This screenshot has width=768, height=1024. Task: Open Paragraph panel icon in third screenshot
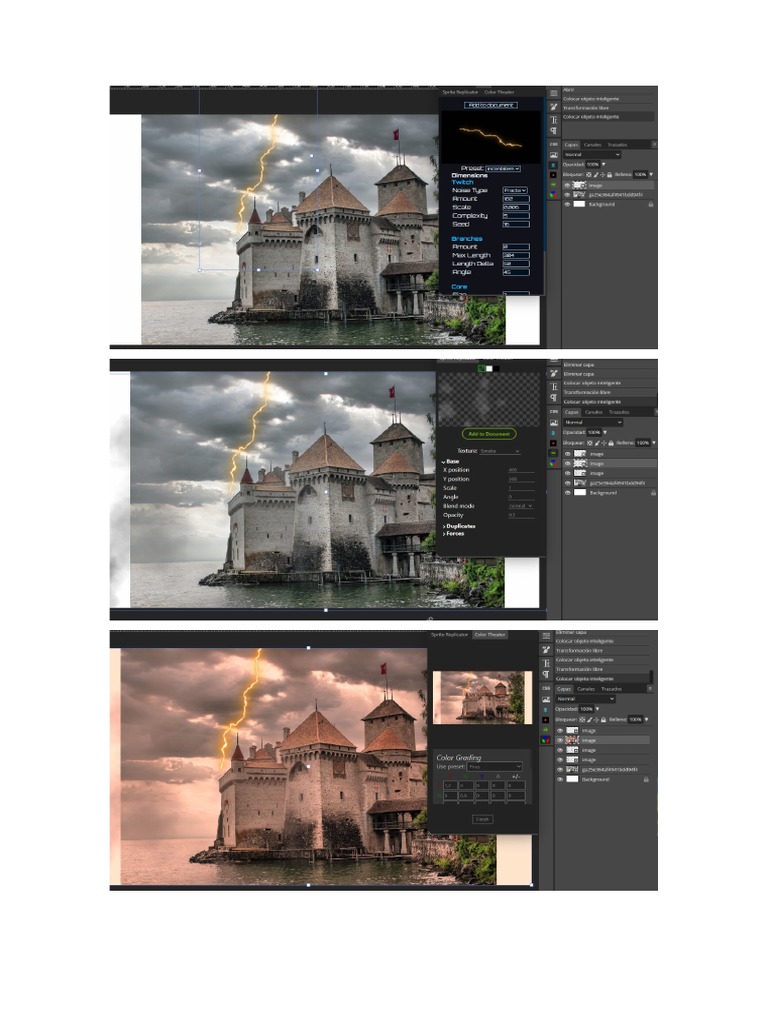(x=546, y=675)
